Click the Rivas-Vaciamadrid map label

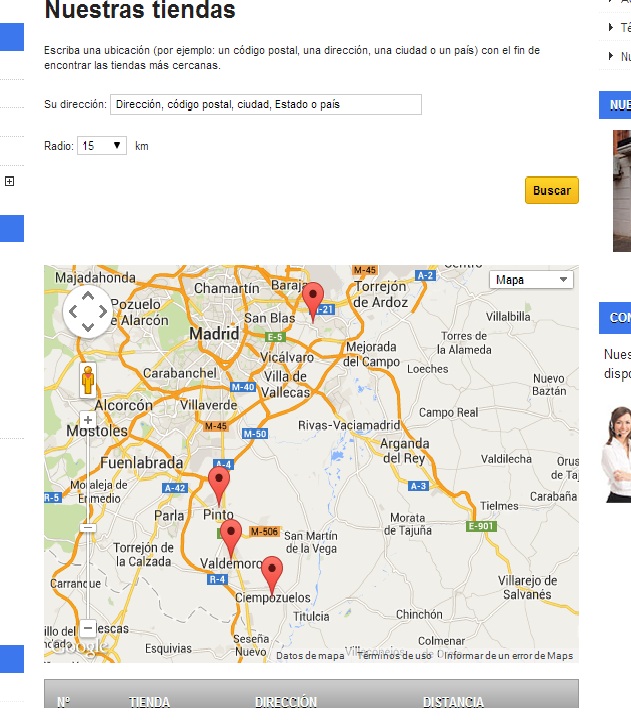pyautogui.click(x=349, y=425)
